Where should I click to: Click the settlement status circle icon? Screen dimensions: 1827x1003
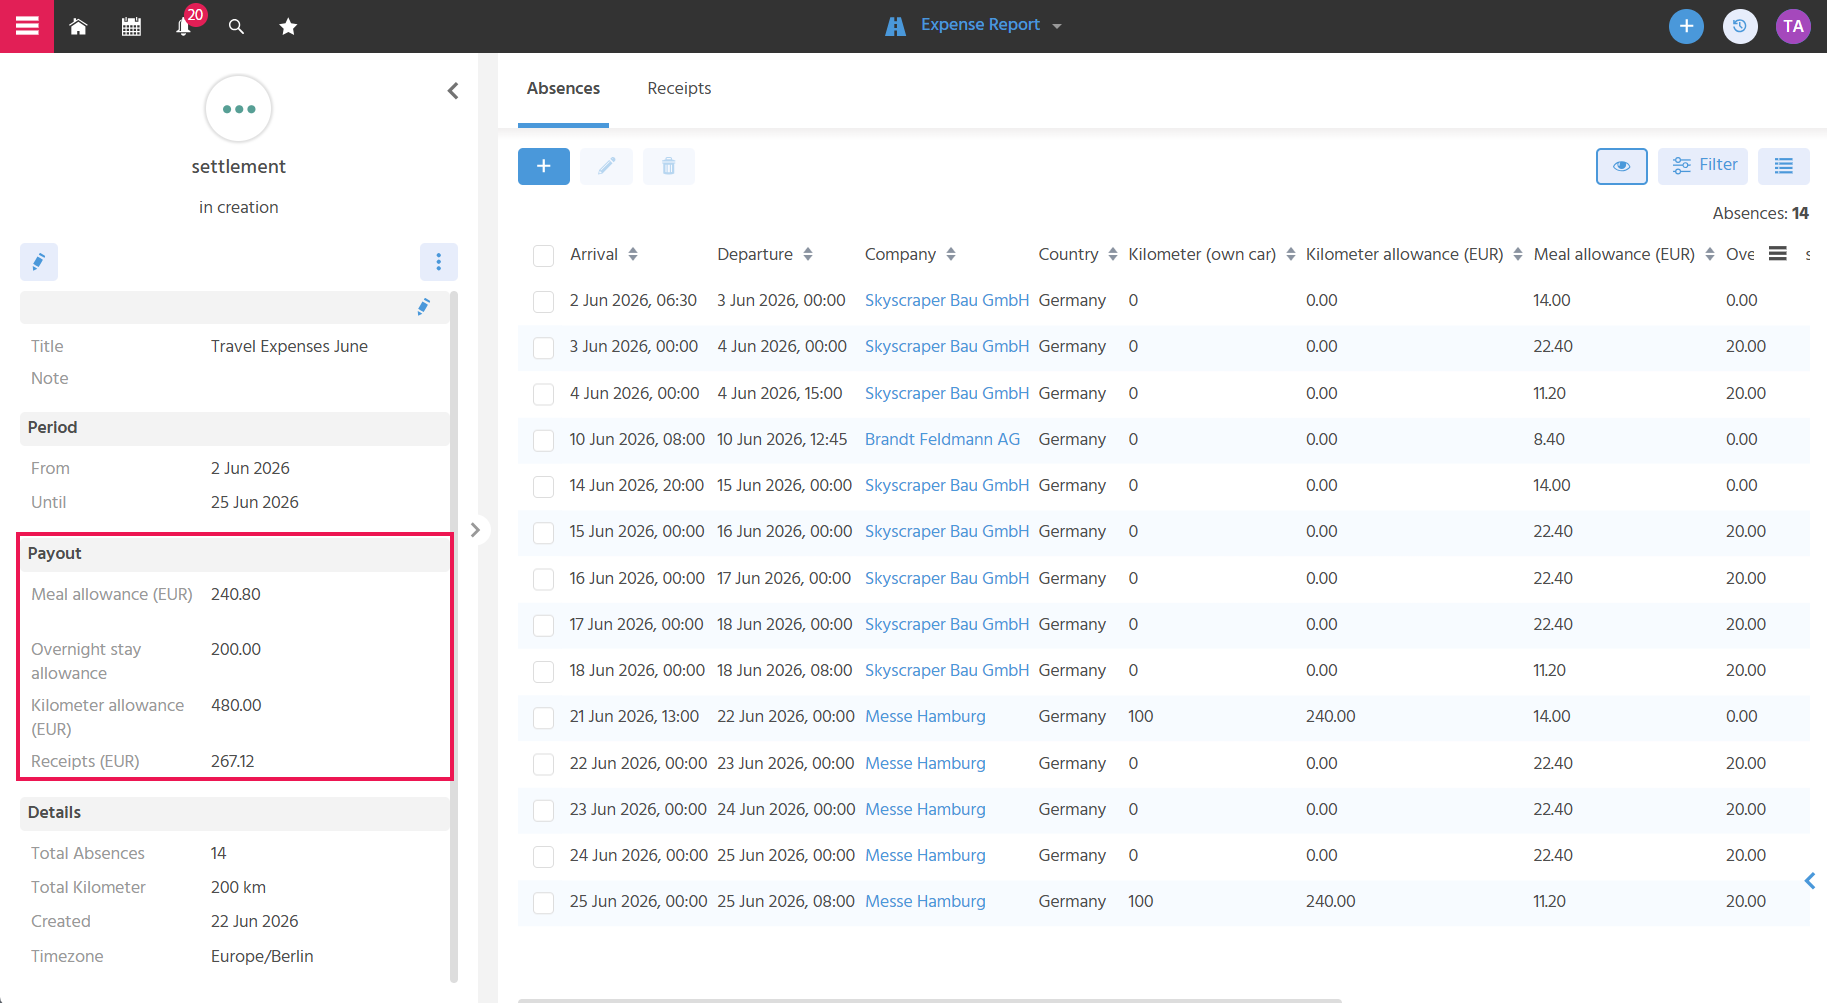[x=239, y=109]
